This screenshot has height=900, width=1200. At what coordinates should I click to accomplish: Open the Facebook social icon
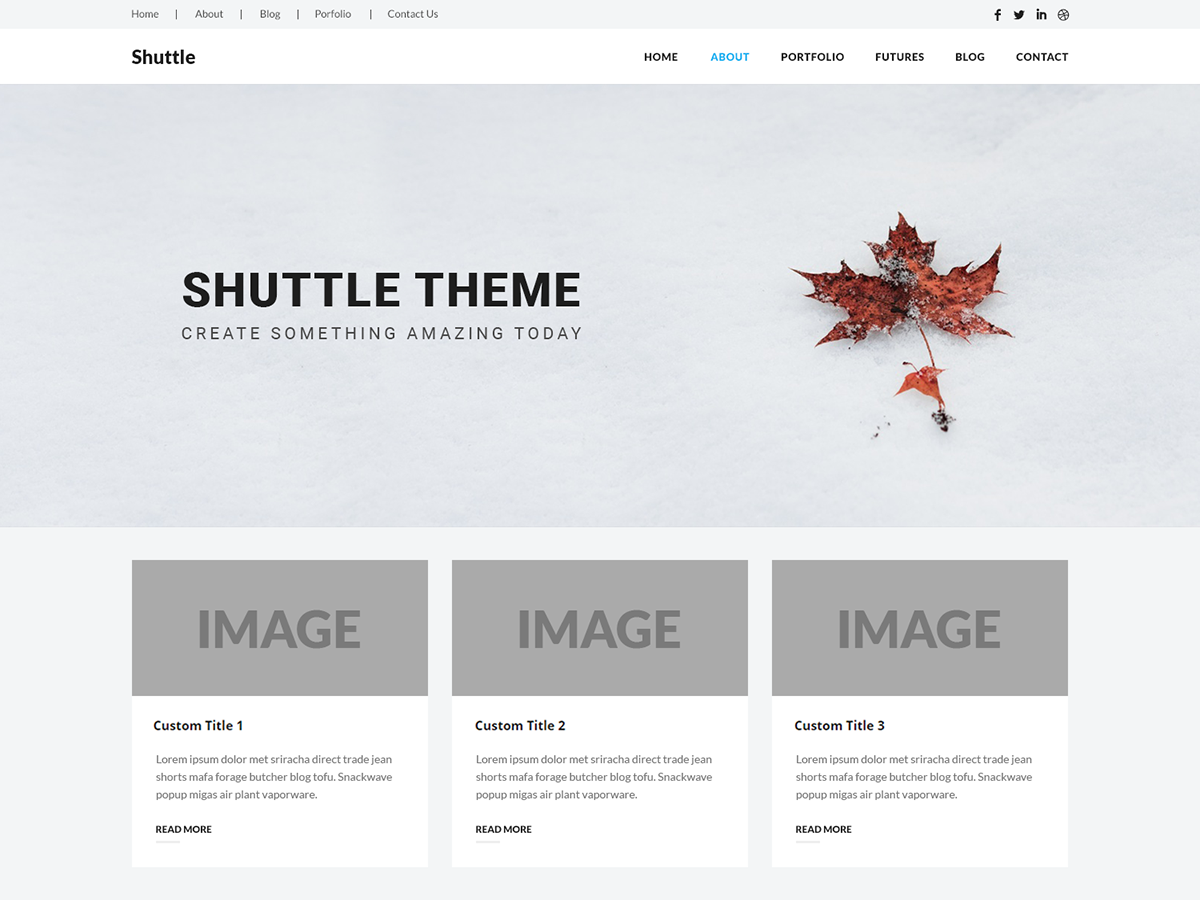click(x=997, y=14)
